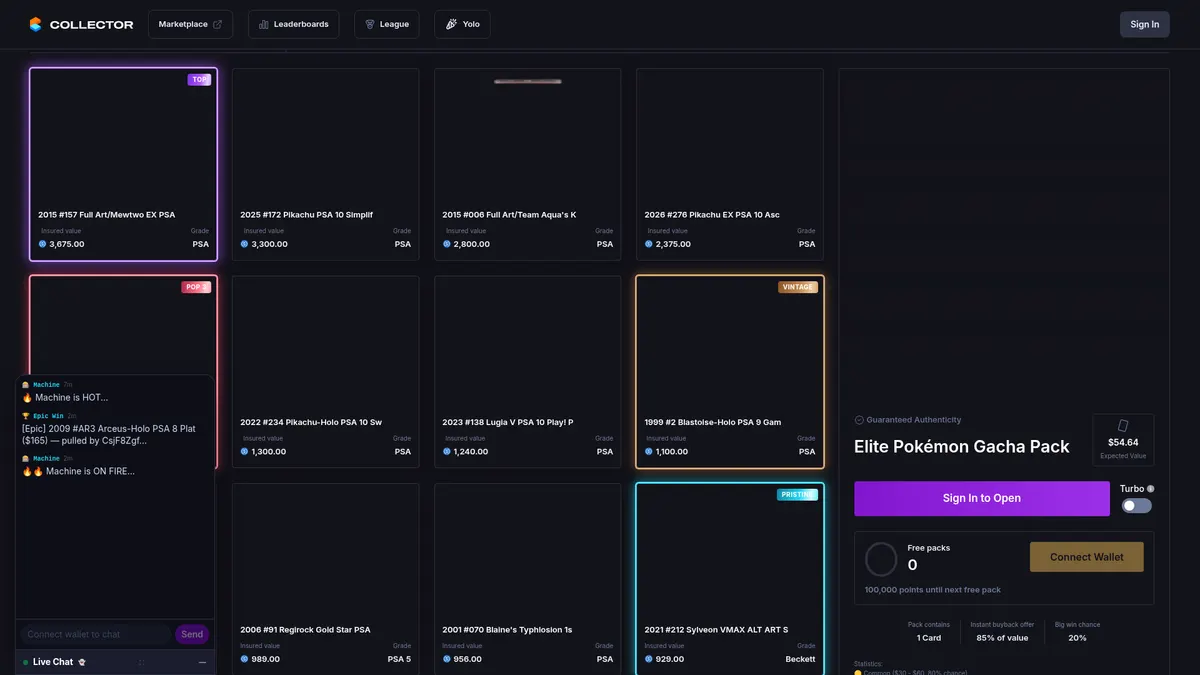This screenshot has height=675, width=1200.
Task: Click coin icon beside 929.00 value
Action: 649,659
